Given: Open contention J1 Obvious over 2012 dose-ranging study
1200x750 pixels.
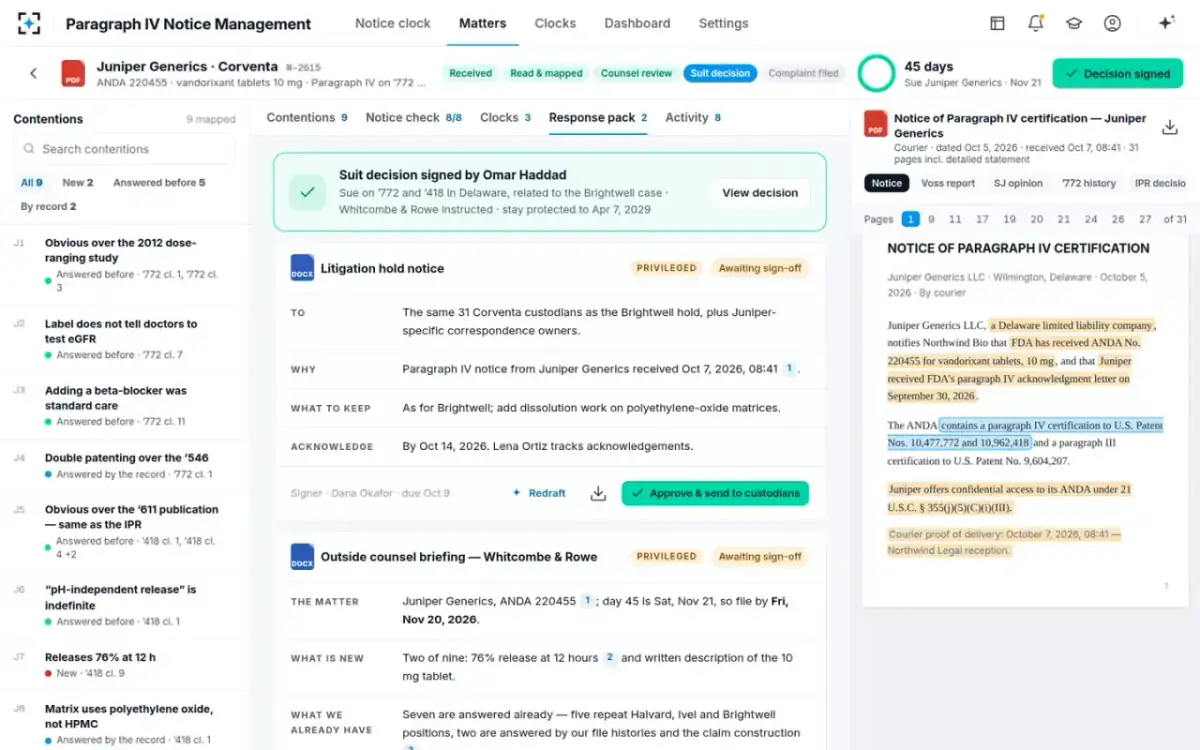Looking at the screenshot, I should [x=125, y=264].
